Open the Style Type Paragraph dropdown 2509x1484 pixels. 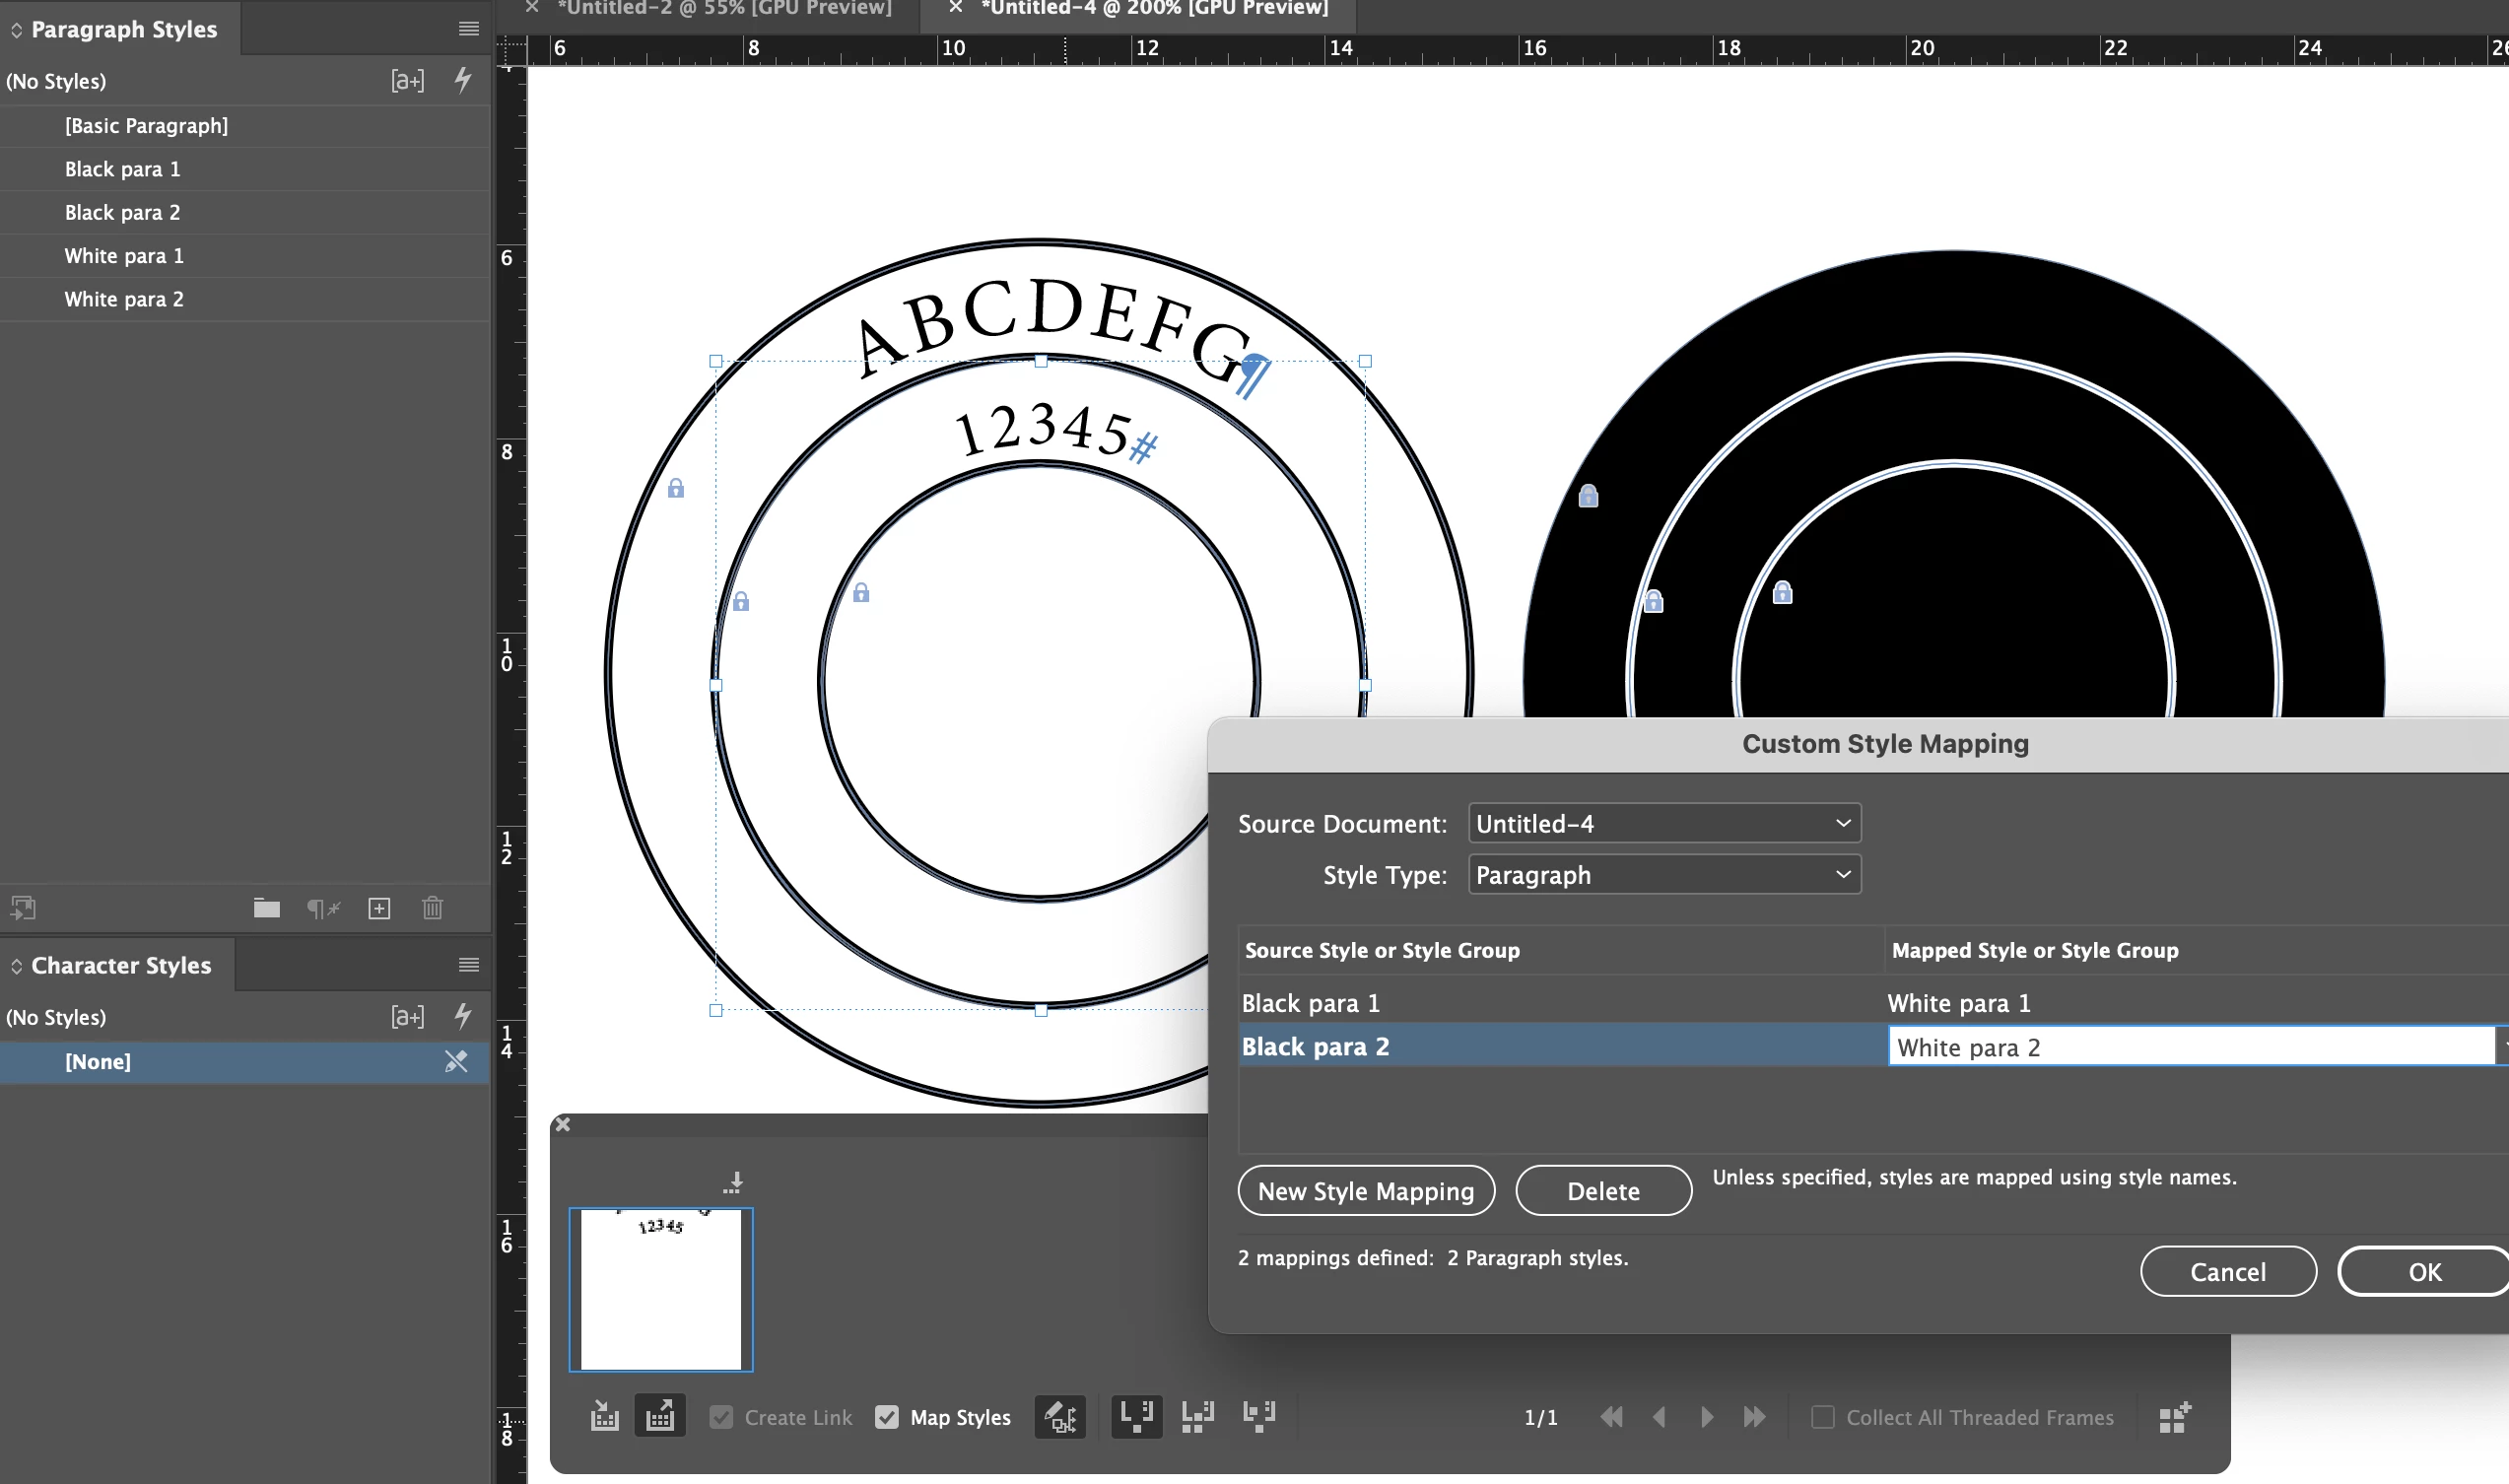[x=1663, y=875]
